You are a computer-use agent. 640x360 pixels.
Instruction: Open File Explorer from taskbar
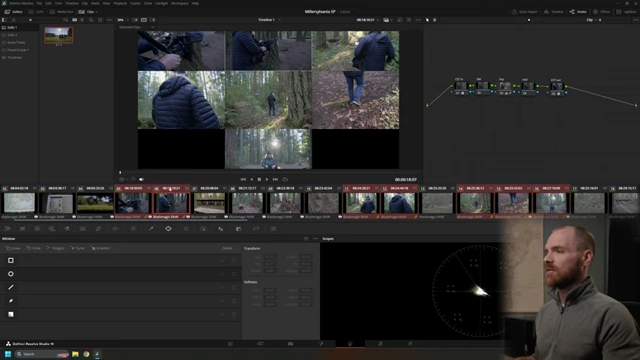pyautogui.click(x=75, y=354)
